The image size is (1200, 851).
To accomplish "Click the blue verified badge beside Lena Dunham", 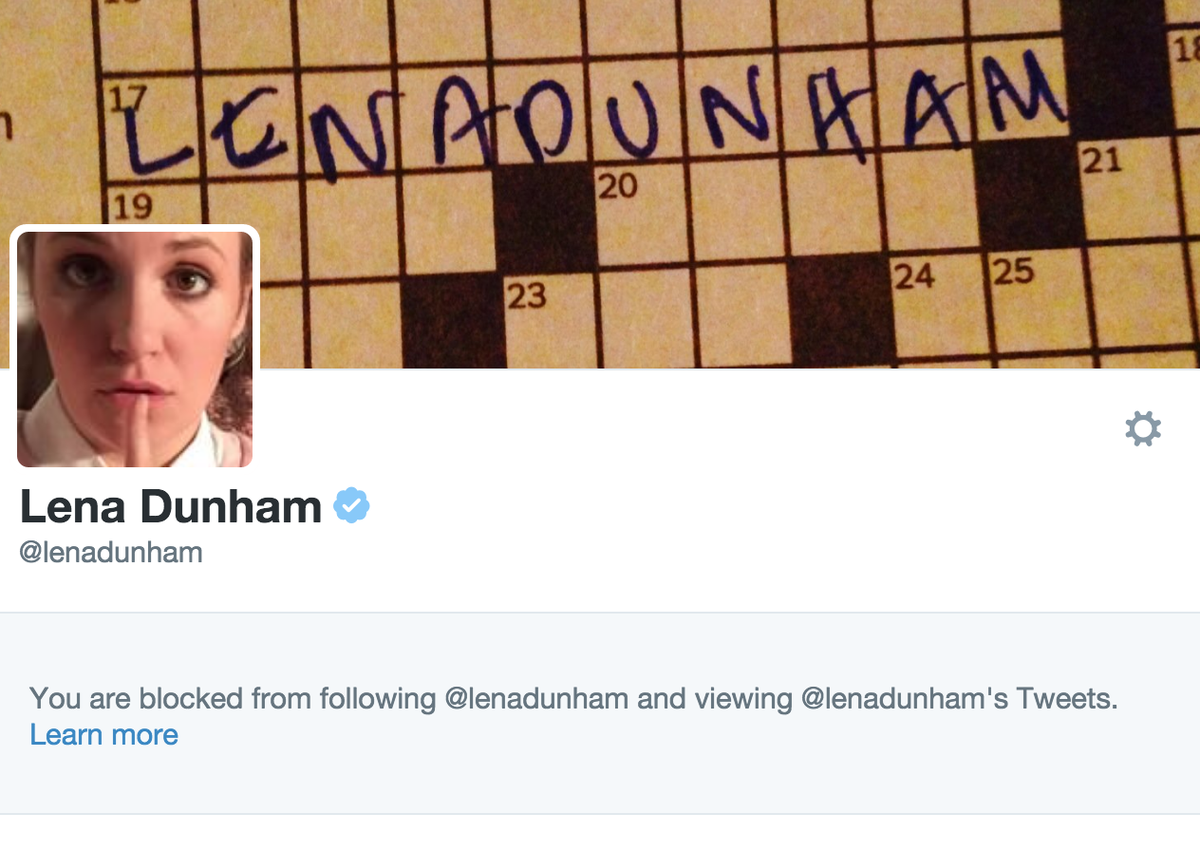I will pos(351,506).
